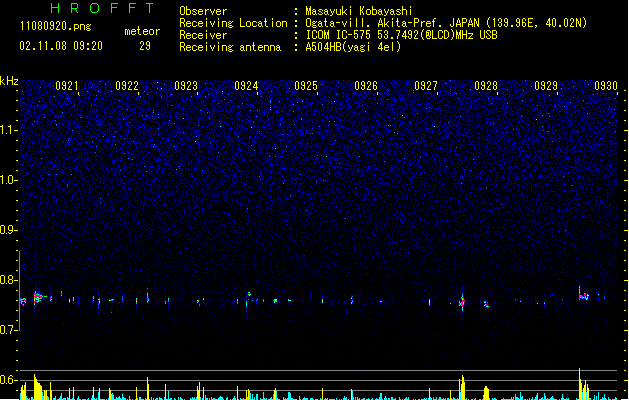Click the 'Receiving Location' label
This screenshot has width=629, height=400.
click(233, 23)
